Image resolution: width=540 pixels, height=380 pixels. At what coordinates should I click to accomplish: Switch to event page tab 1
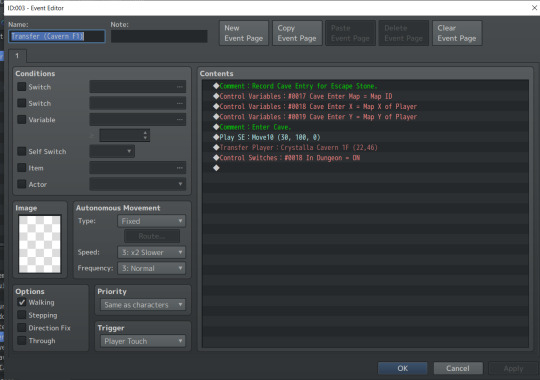pos(17,56)
